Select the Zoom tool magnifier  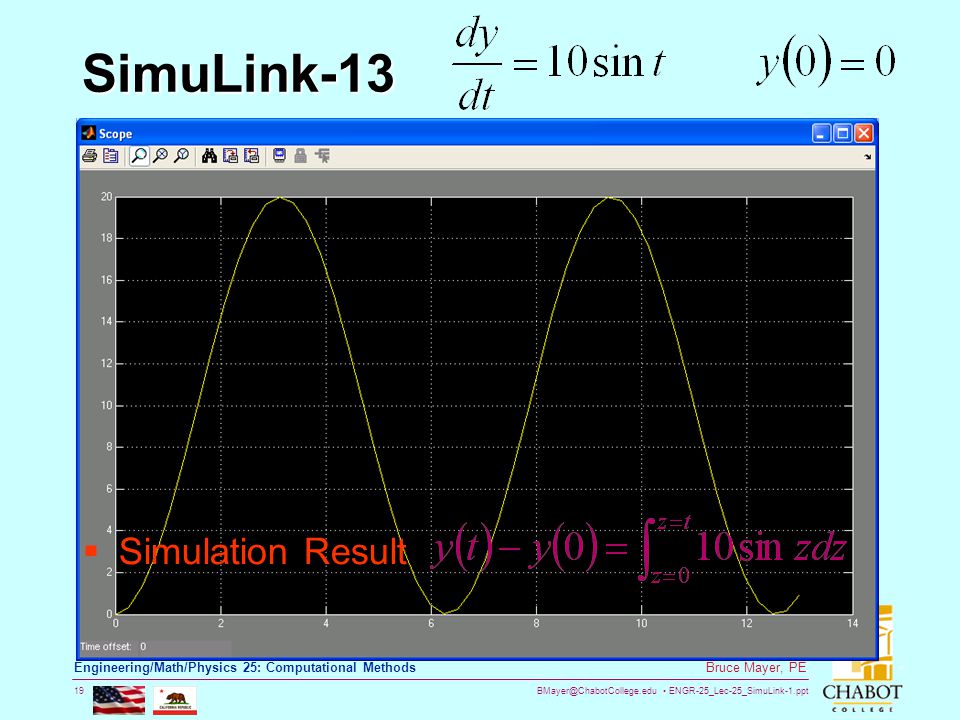(x=139, y=156)
